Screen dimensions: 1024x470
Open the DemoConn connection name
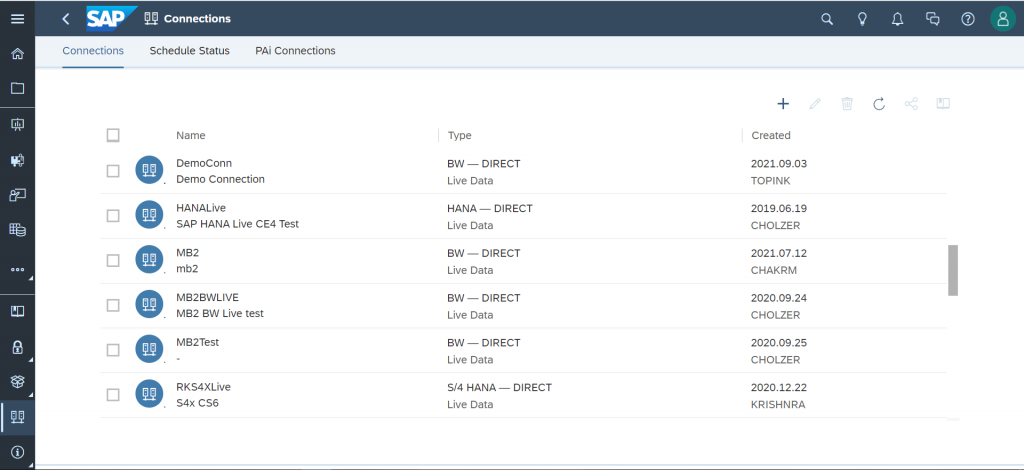coord(204,163)
